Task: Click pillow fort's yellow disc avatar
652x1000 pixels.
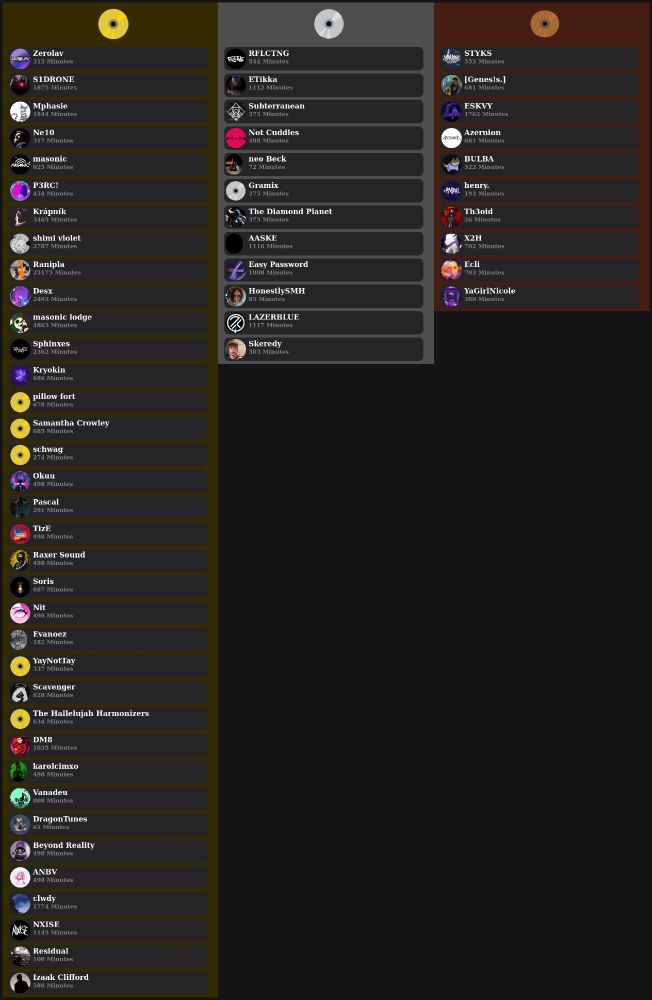Action: (x=20, y=402)
